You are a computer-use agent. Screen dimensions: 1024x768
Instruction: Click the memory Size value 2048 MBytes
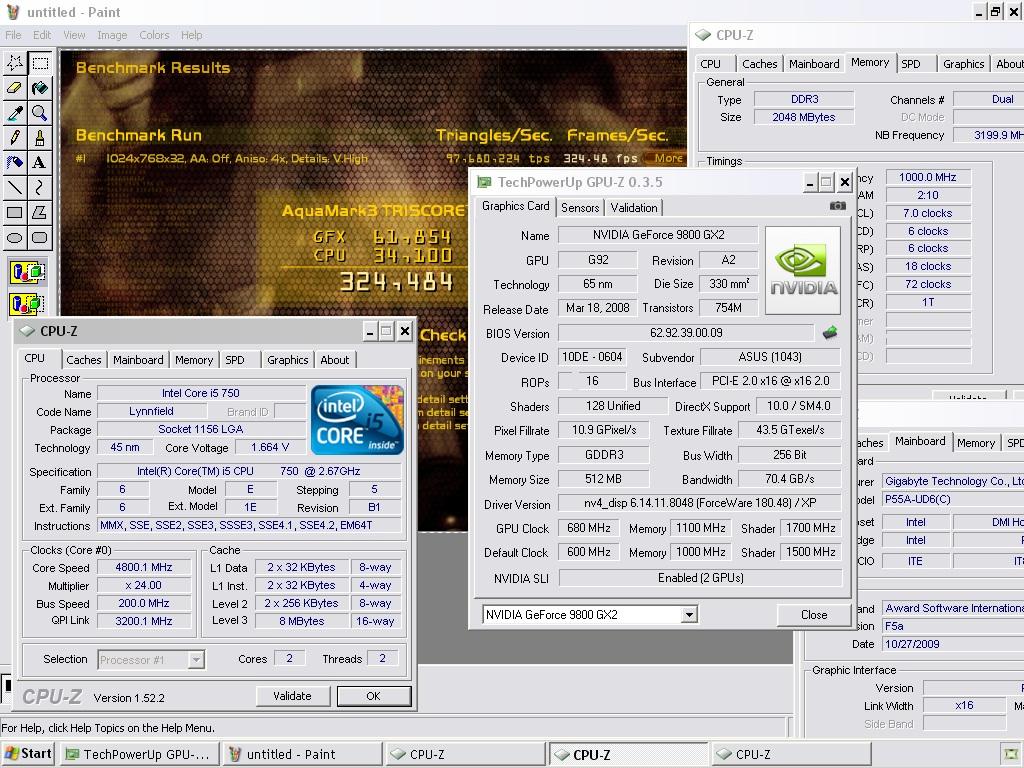pyautogui.click(x=804, y=117)
